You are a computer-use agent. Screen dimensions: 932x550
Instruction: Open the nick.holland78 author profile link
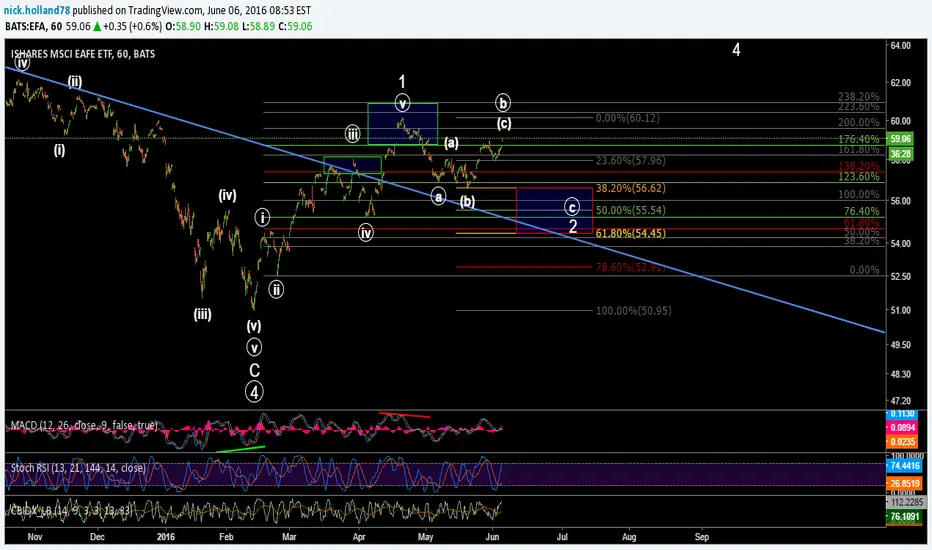point(36,10)
